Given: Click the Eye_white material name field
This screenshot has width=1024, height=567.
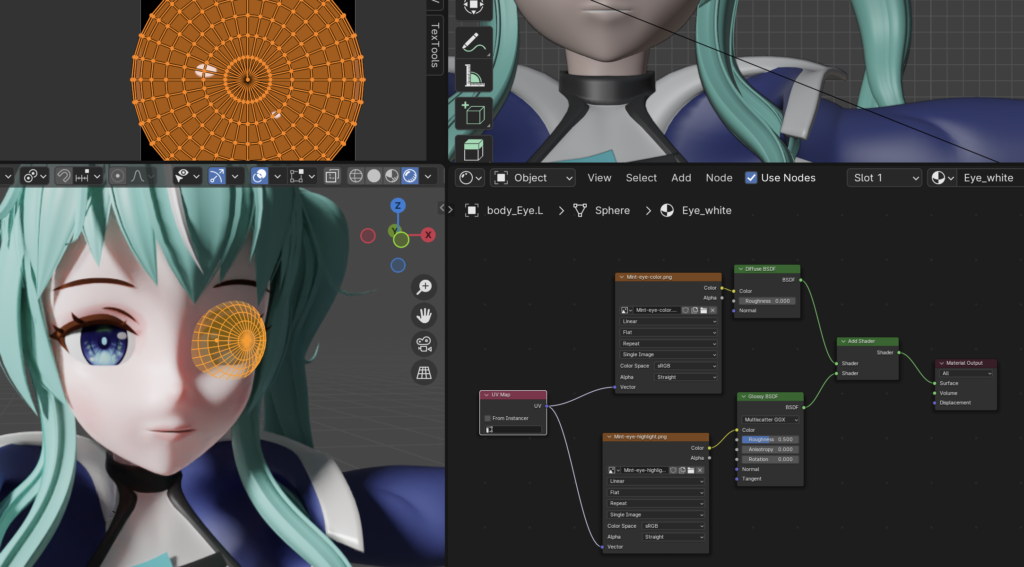Looking at the screenshot, I should (989, 178).
